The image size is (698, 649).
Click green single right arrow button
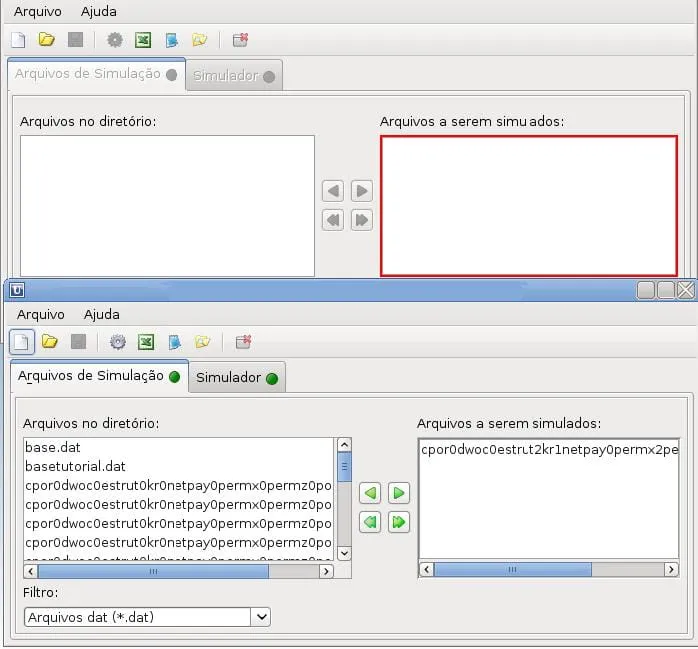(x=399, y=493)
